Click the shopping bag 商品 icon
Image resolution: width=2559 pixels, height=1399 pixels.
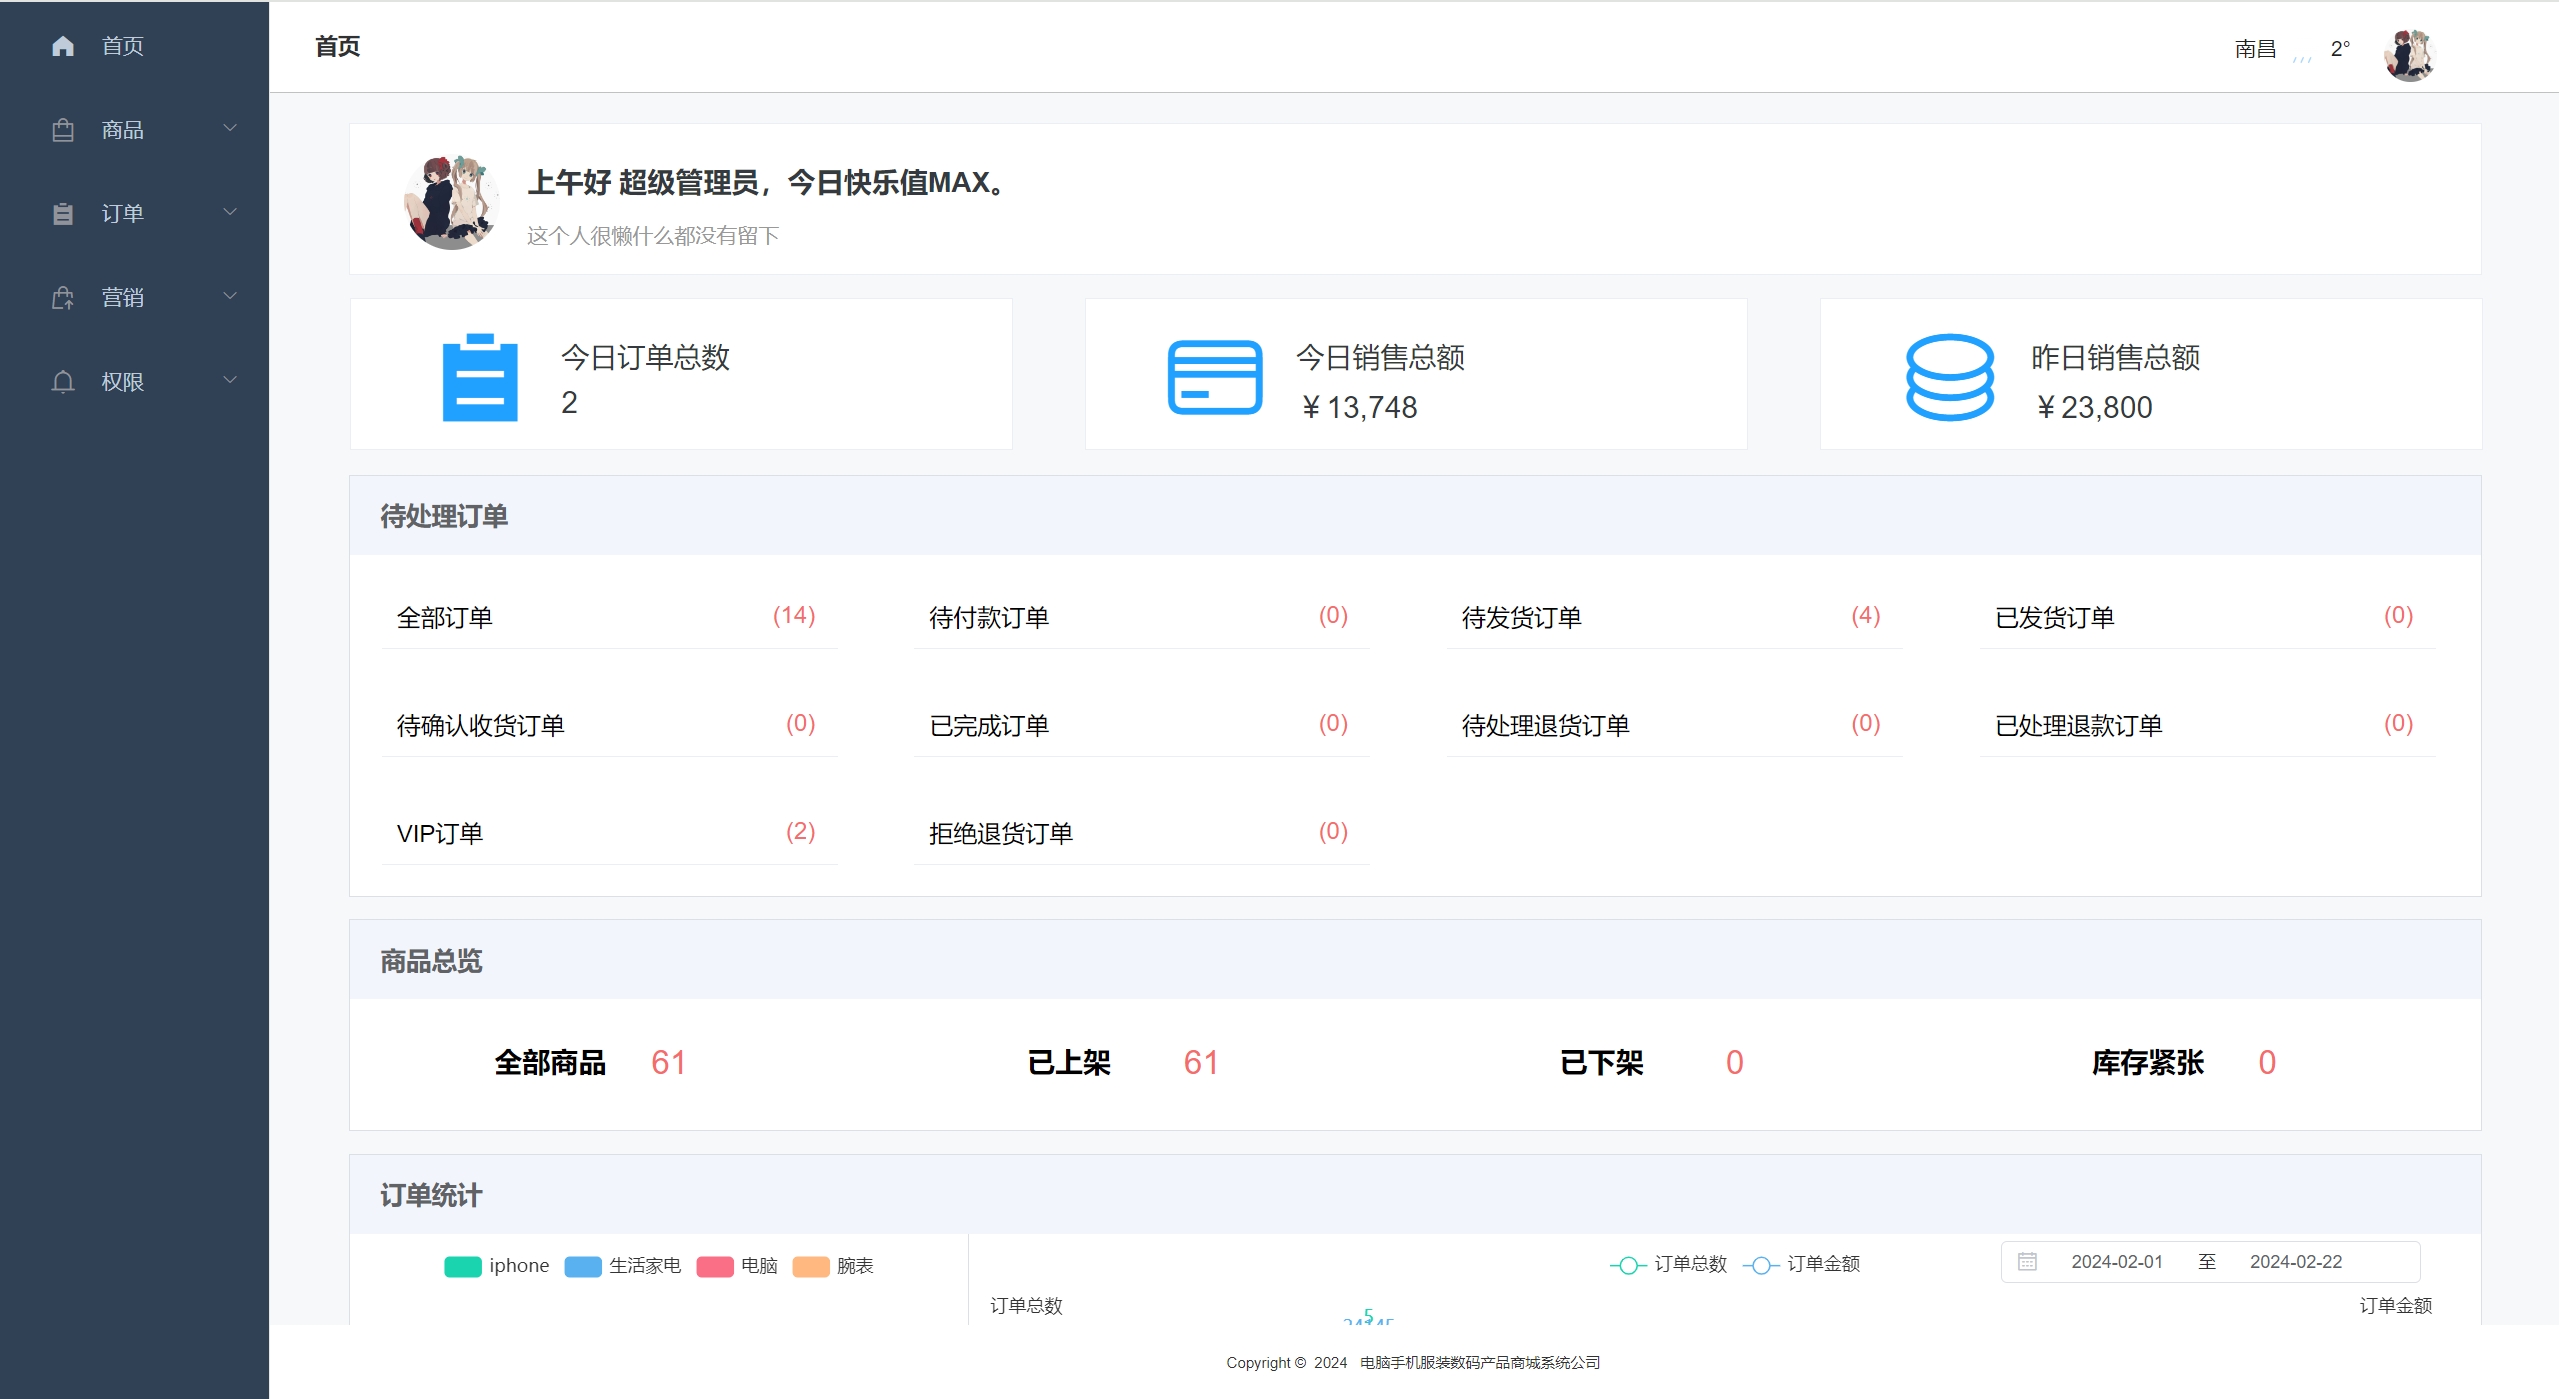(63, 130)
